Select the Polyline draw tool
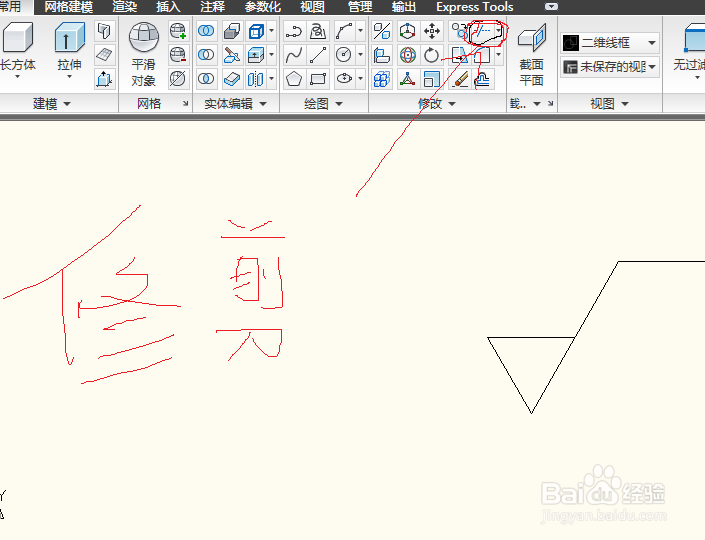Screen dimensions: 705x540 pos(294,31)
